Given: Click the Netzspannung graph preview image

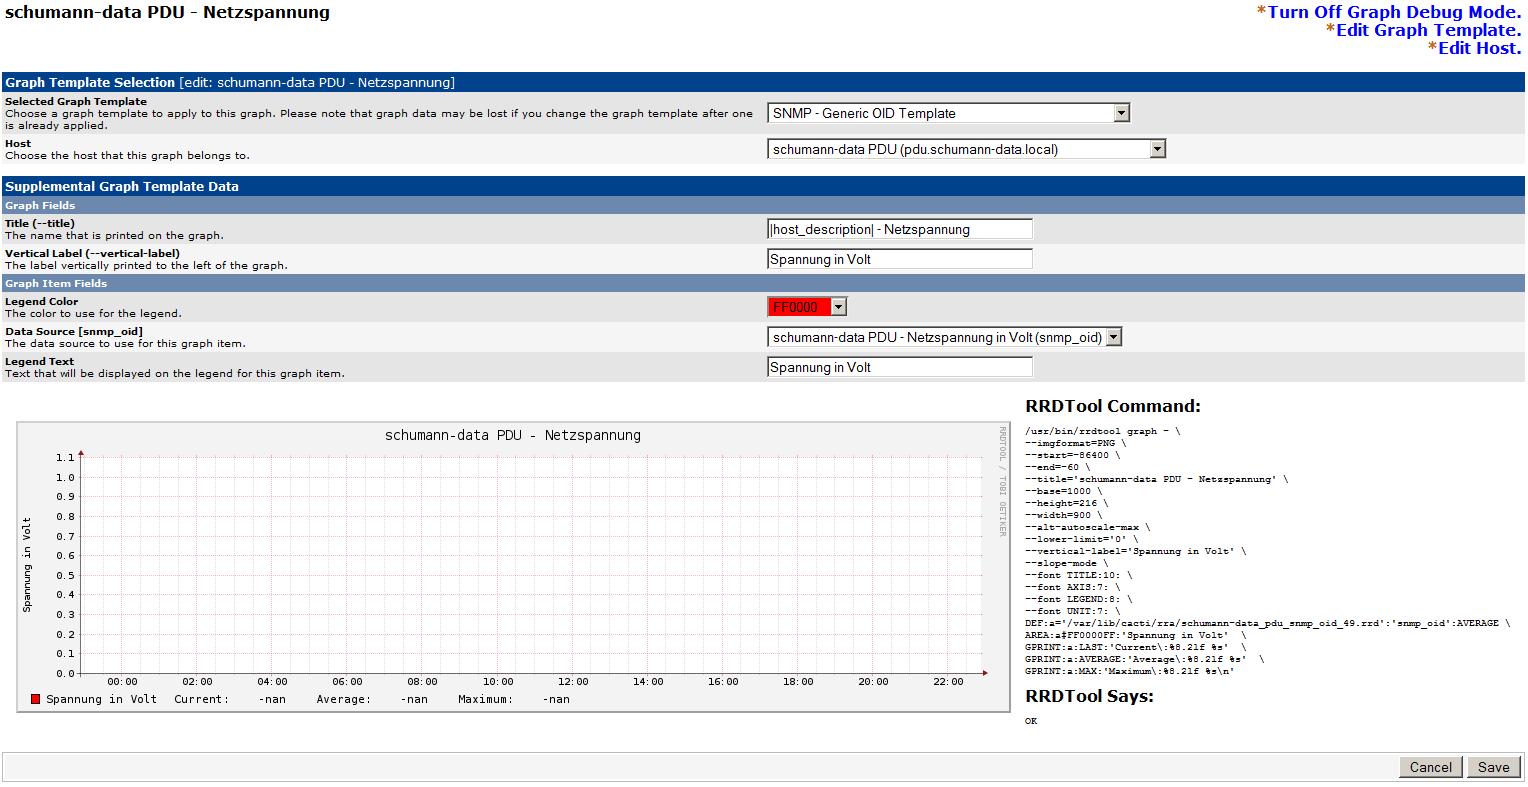Looking at the screenshot, I should coord(514,567).
